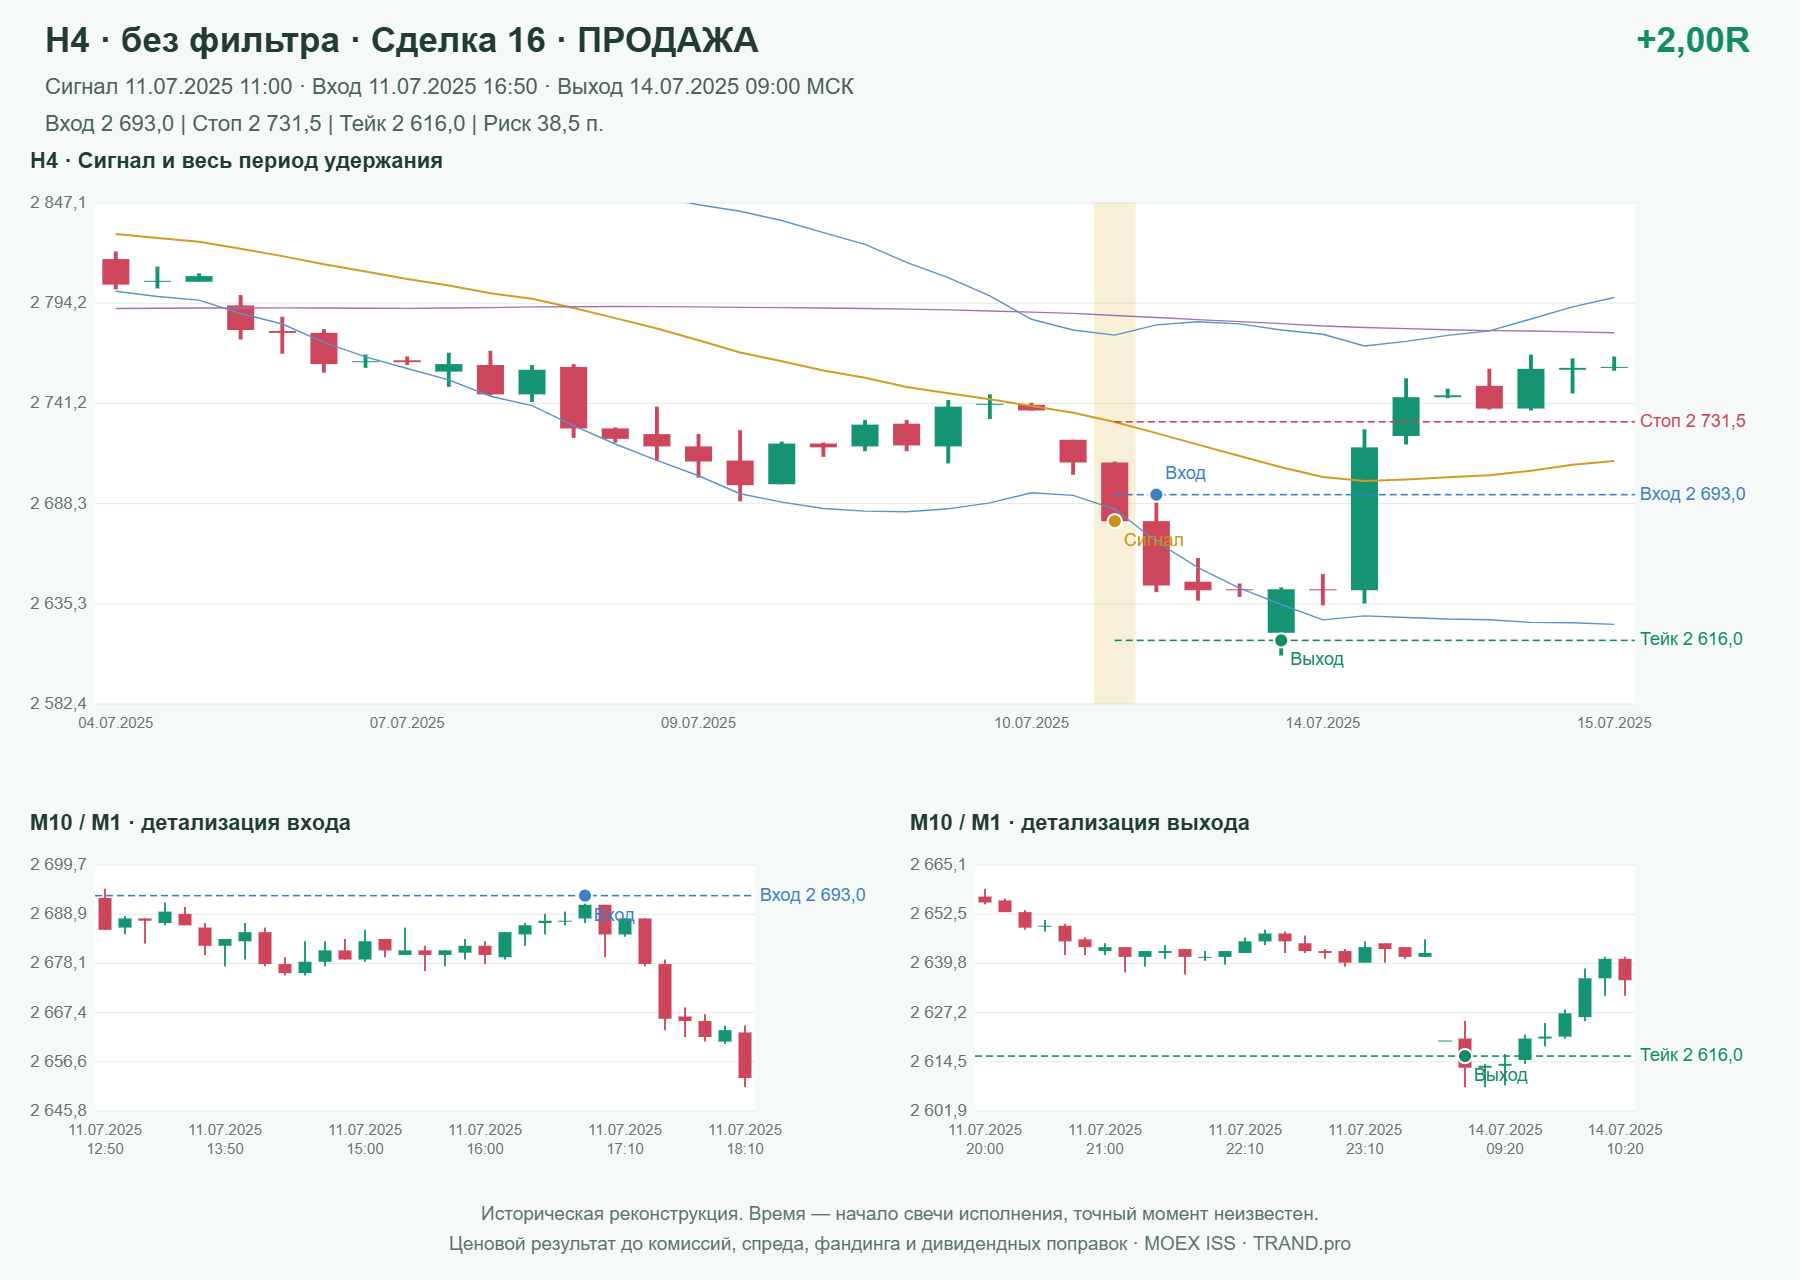The height and width of the screenshot is (1280, 1800).
Task: Click the Вход 2 693,0 label on H4 chart
Action: 1693,494
